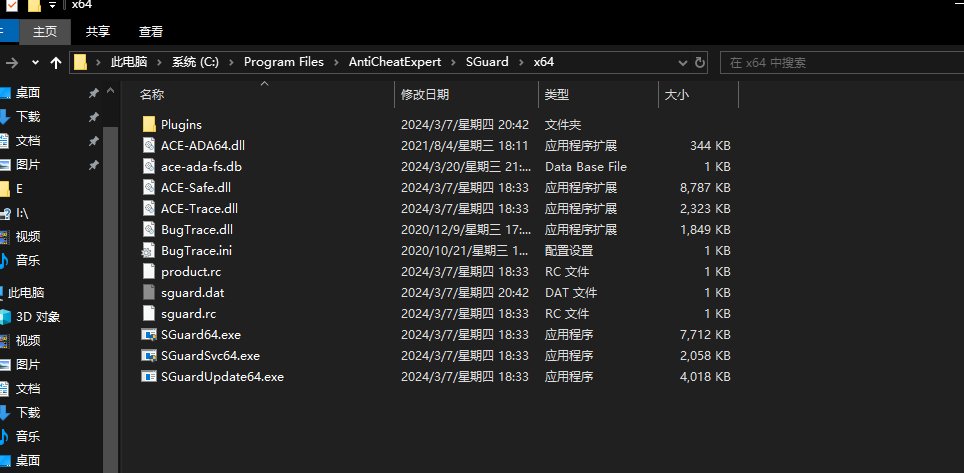Switch to the 共享 ribbon tab

pyautogui.click(x=98, y=32)
